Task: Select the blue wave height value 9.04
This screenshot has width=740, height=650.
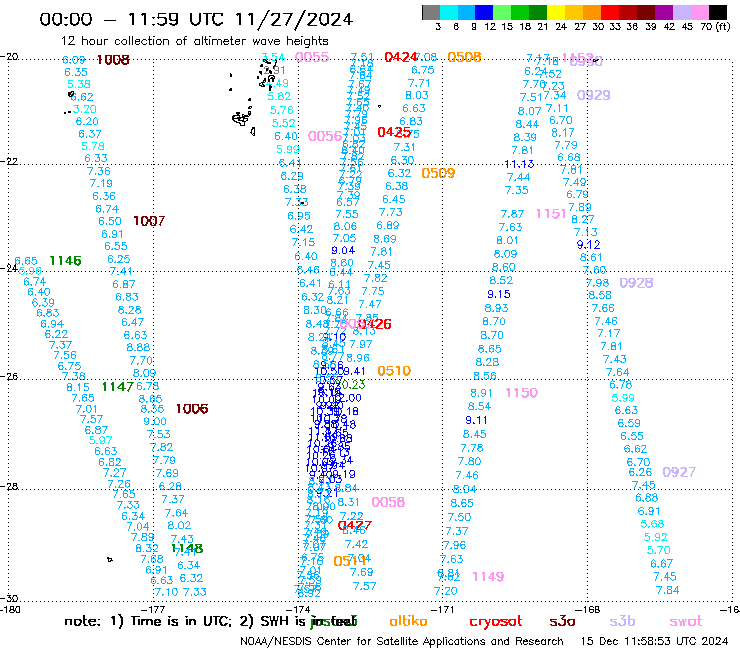Action: point(343,251)
